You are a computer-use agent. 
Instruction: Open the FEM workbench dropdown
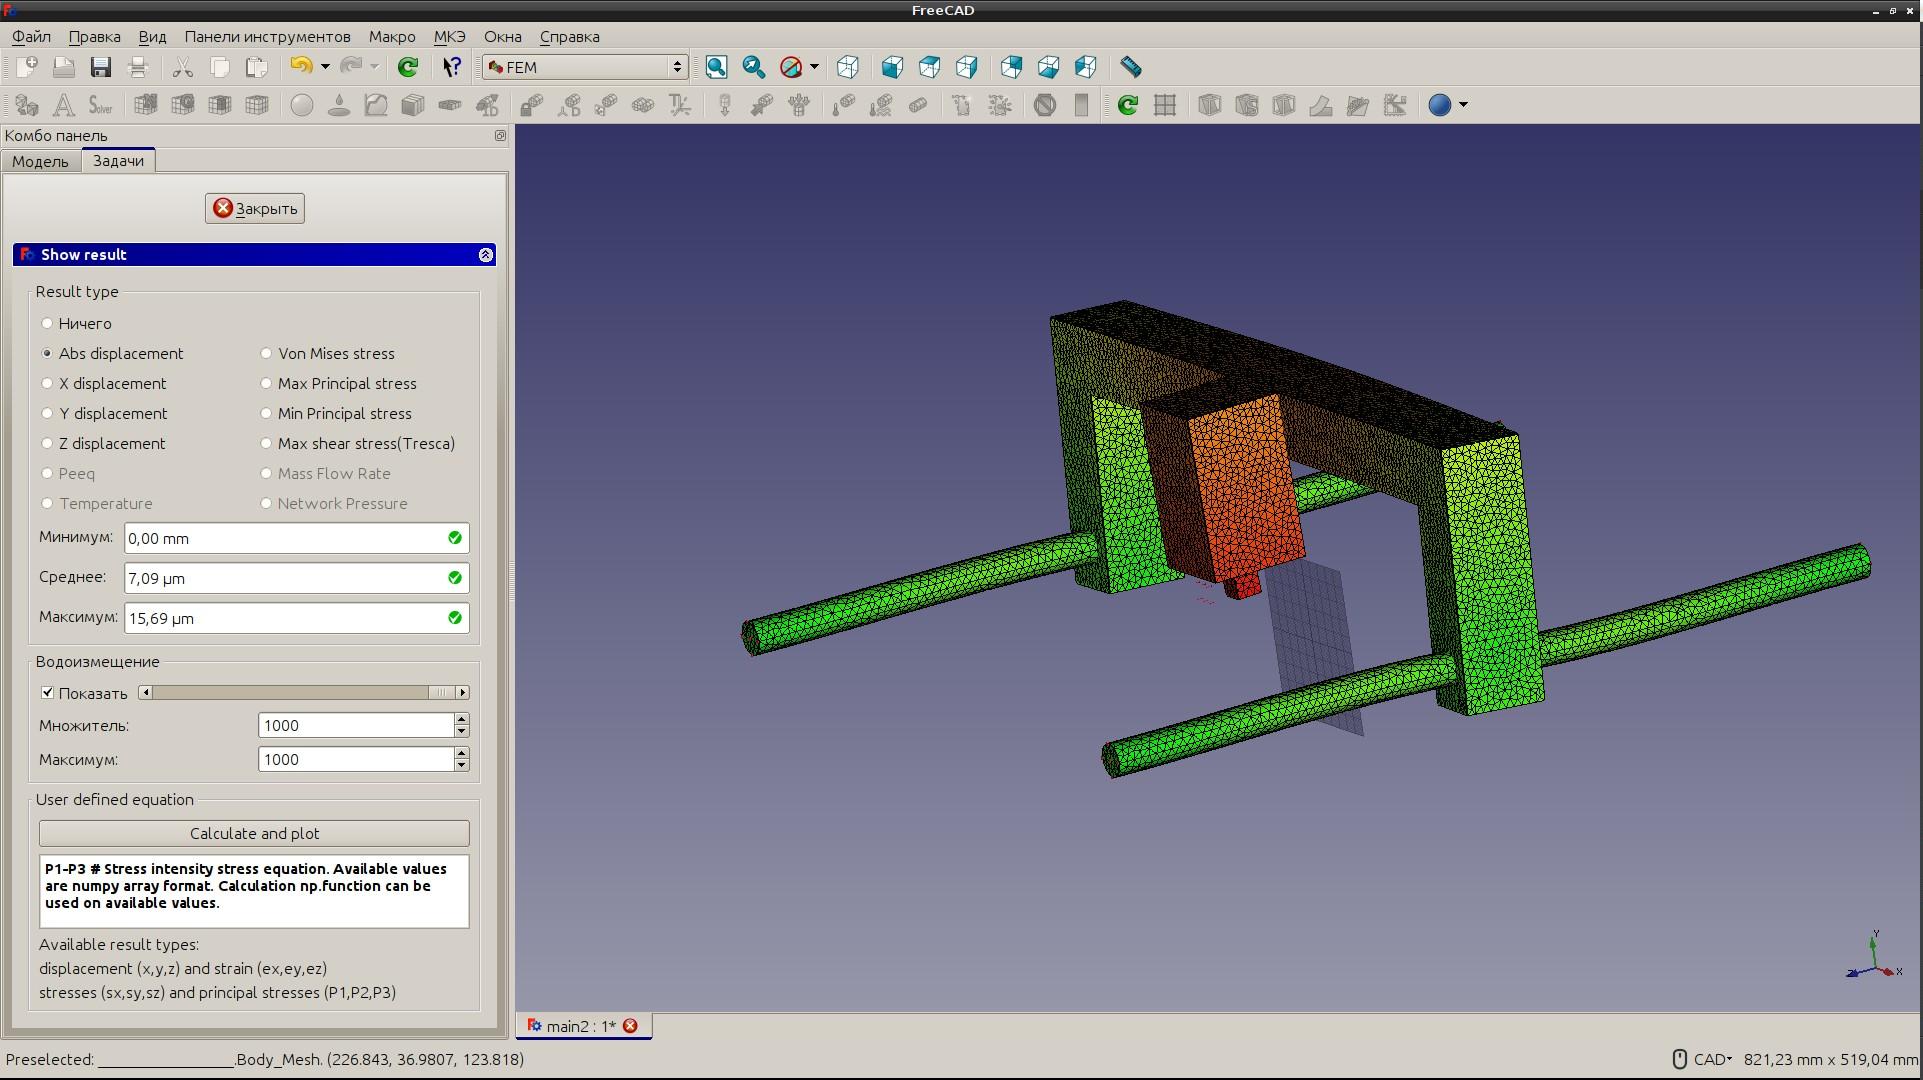[585, 67]
